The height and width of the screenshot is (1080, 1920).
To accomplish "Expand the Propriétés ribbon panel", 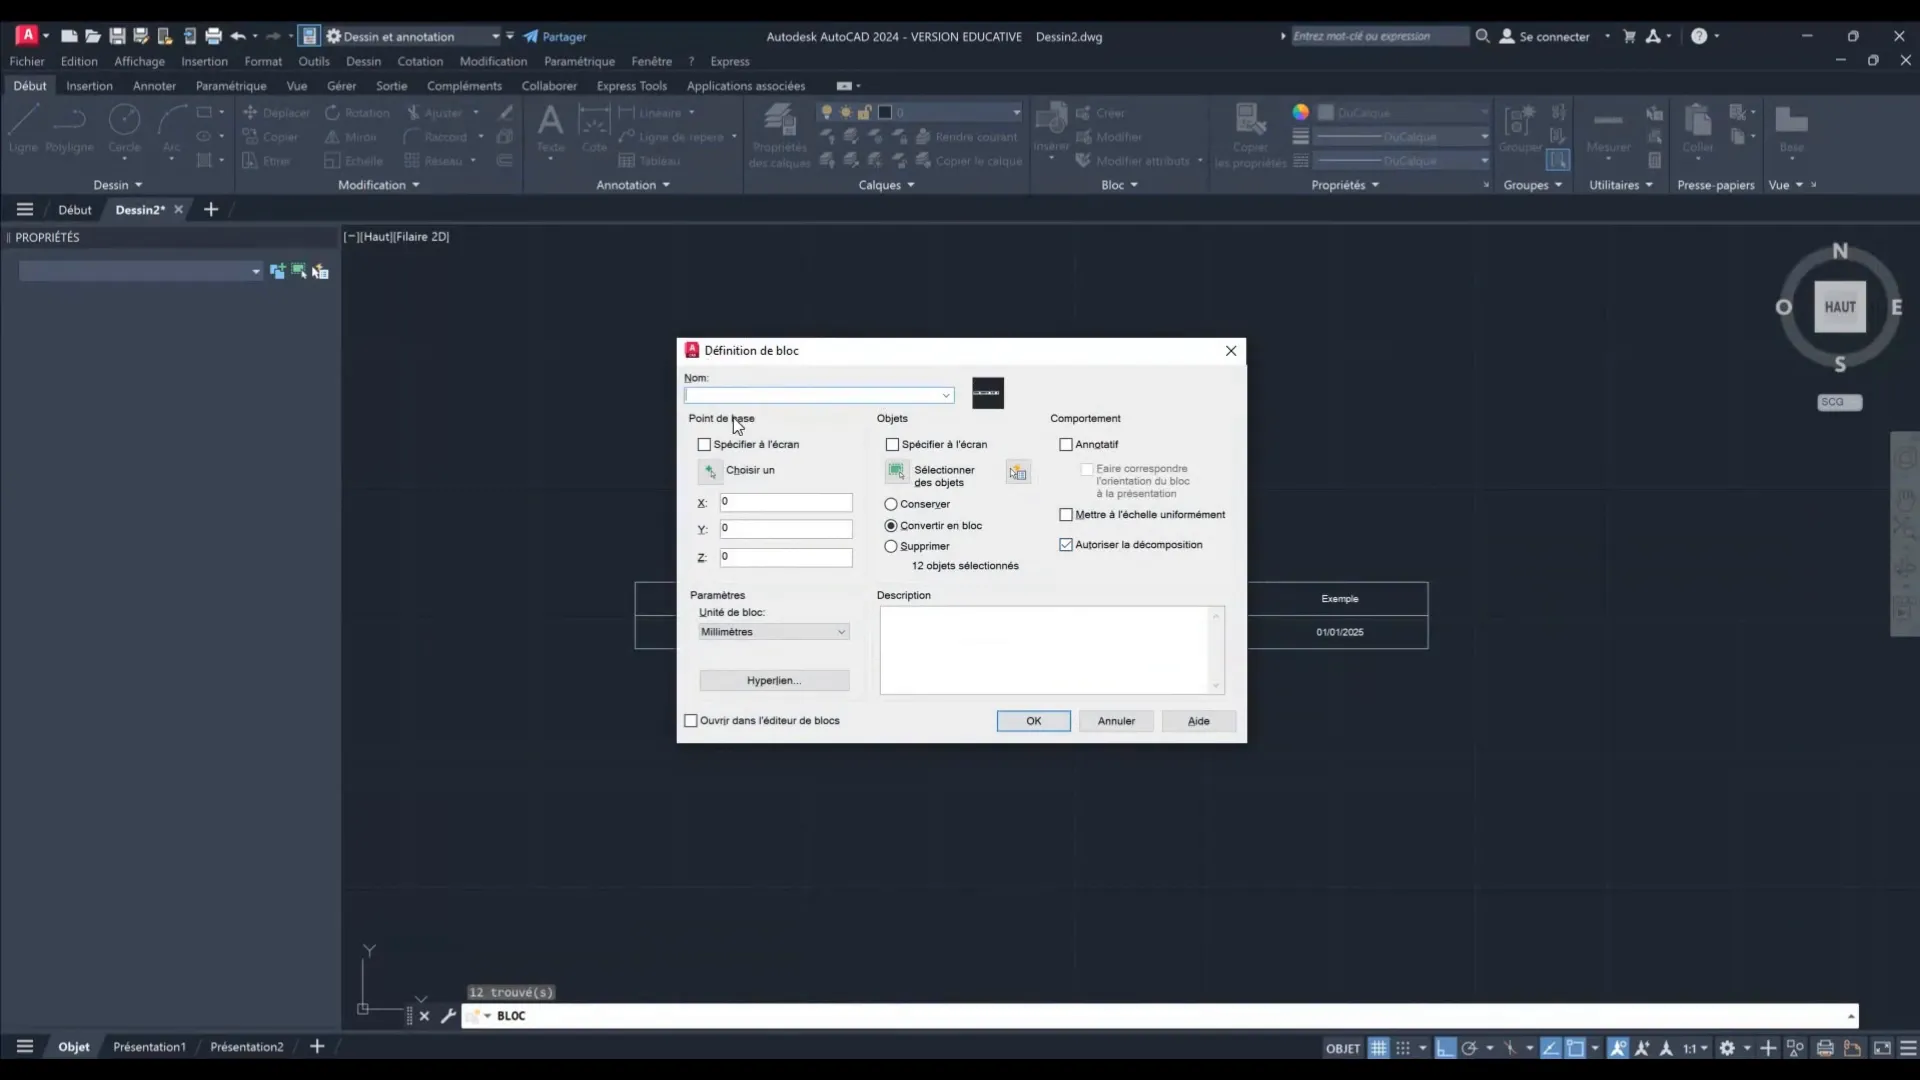I will (x=1345, y=185).
